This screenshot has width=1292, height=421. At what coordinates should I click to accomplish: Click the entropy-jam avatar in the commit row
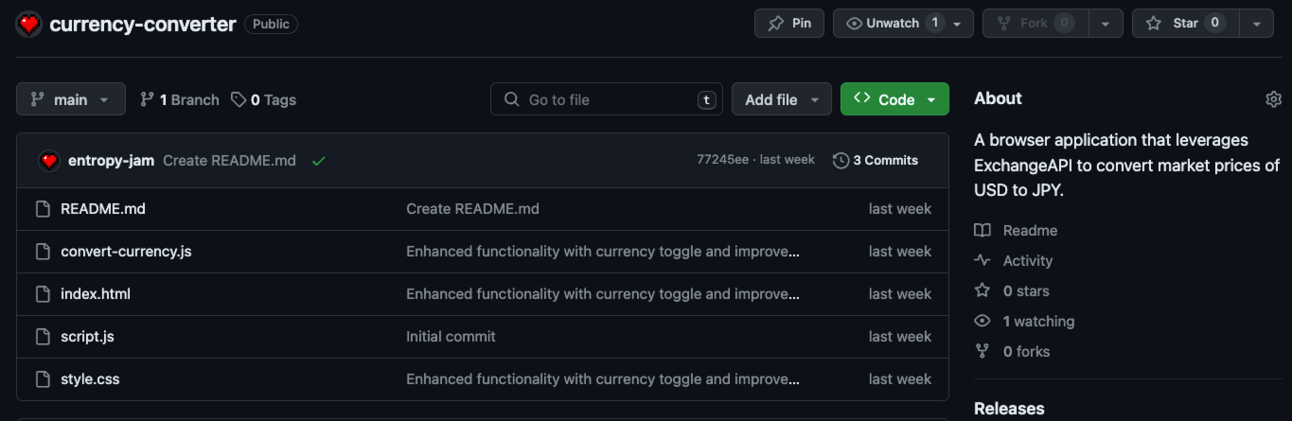(48, 161)
